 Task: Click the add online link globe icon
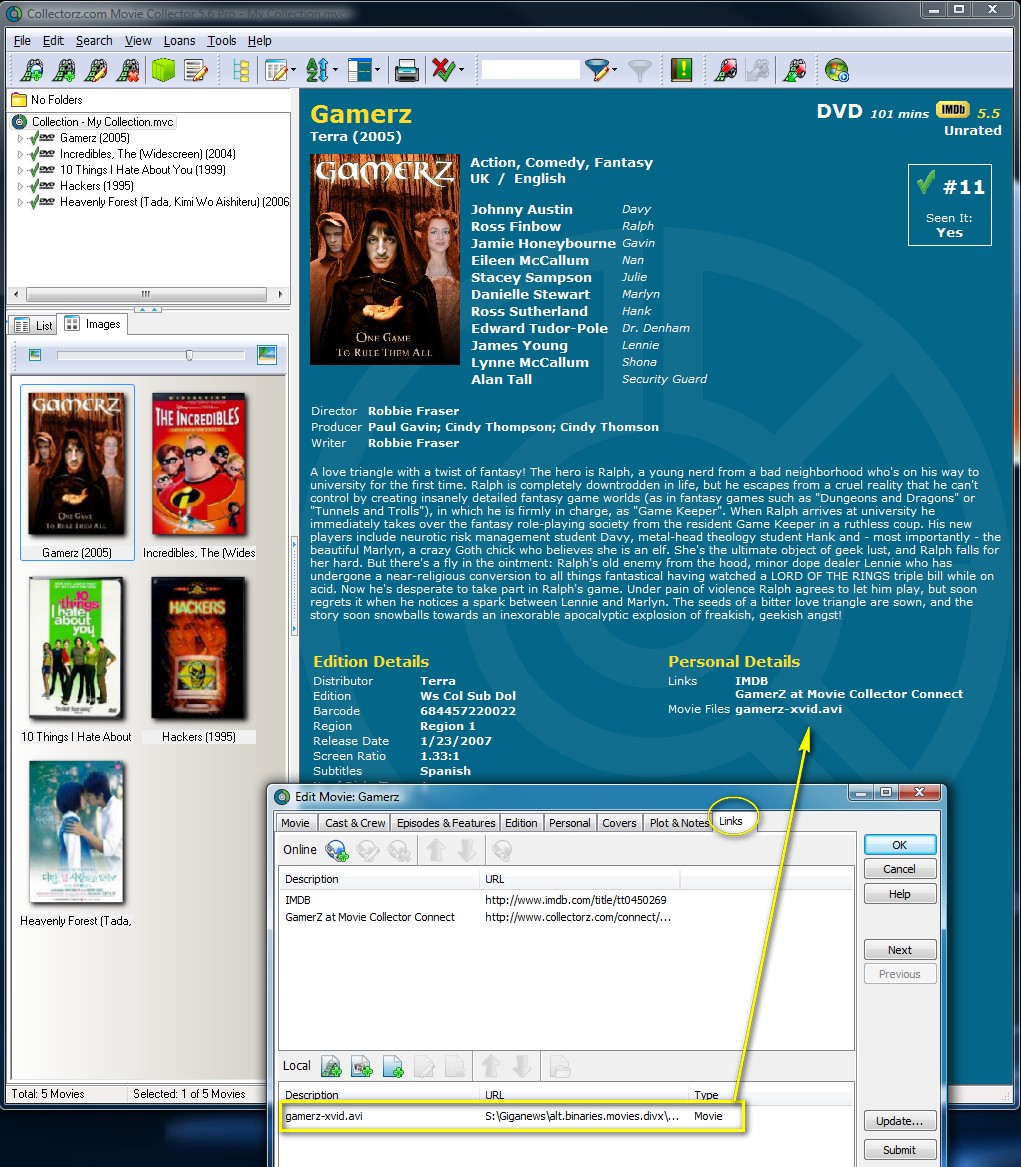(336, 850)
